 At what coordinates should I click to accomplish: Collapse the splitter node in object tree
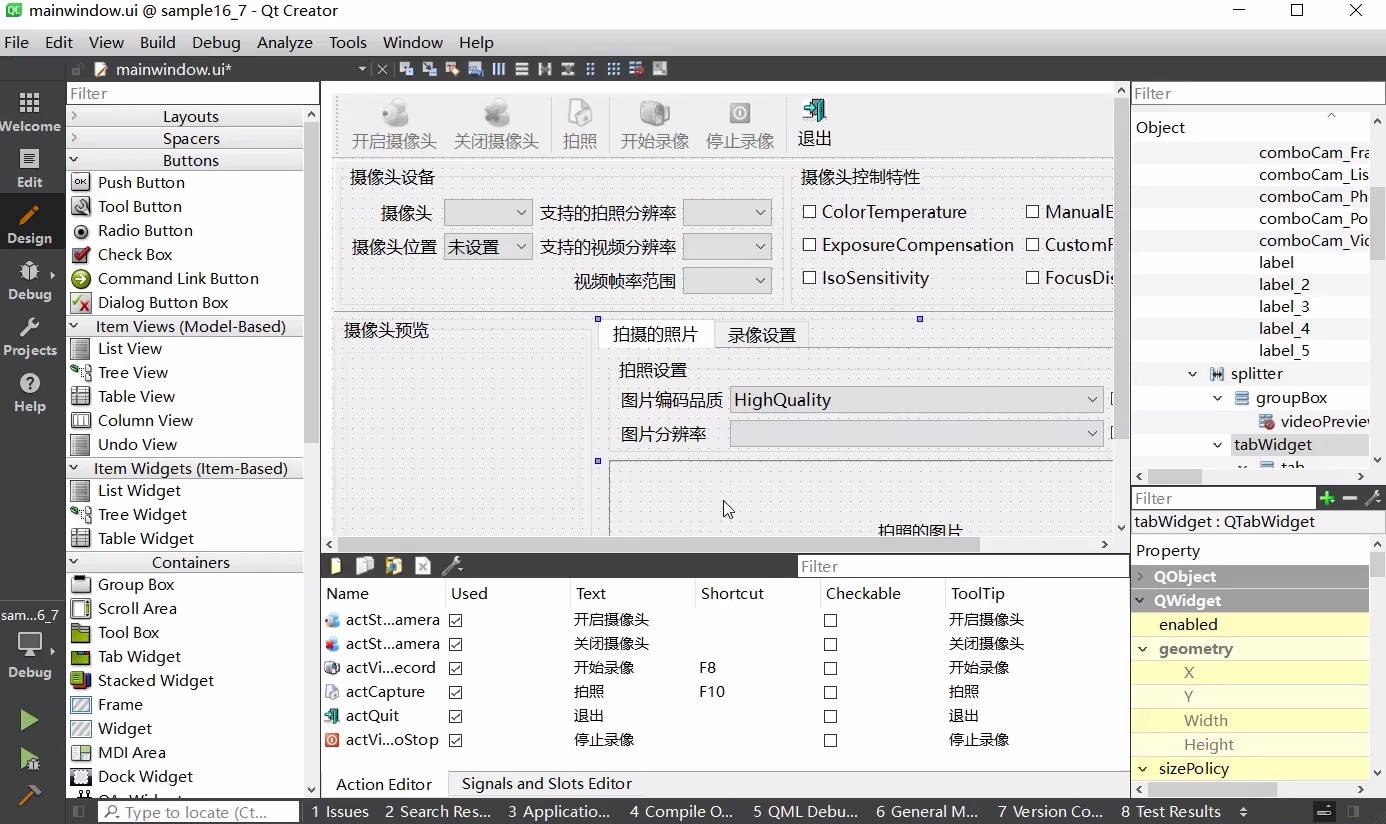(x=1193, y=373)
